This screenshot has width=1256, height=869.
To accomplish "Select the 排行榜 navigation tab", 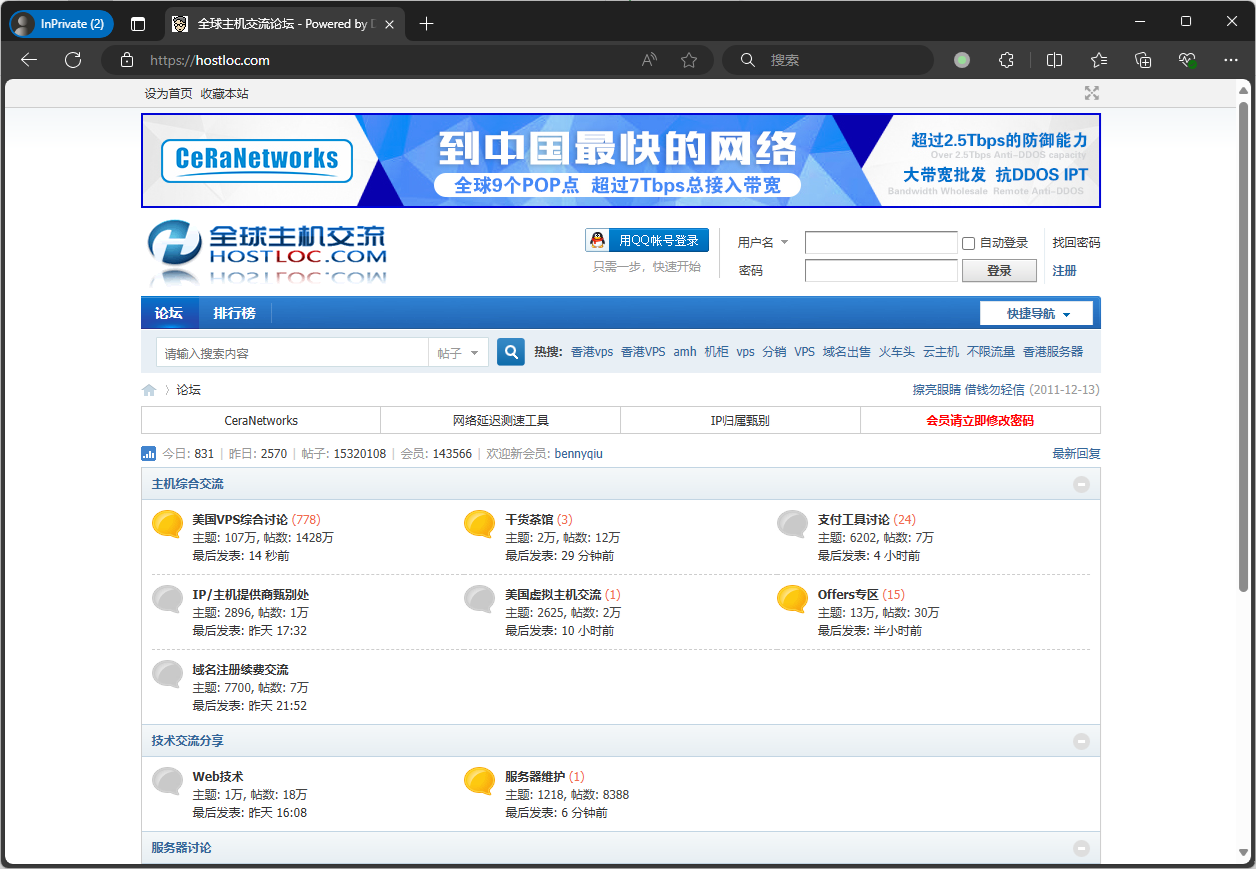I will point(234,313).
